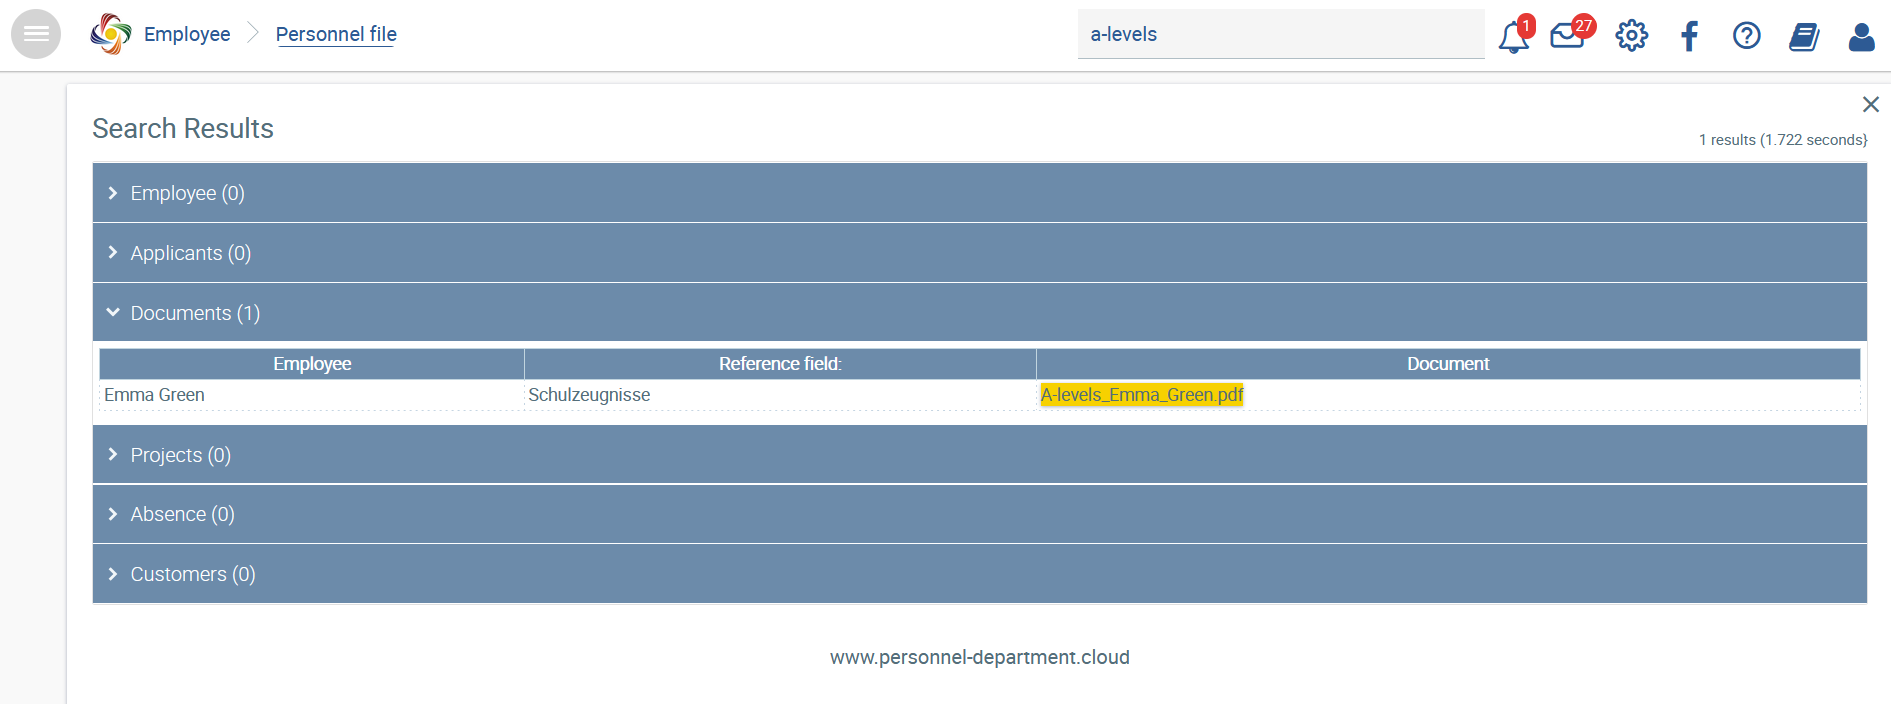Open the hamburger main menu
The height and width of the screenshot is (704, 1891).
point(36,34)
